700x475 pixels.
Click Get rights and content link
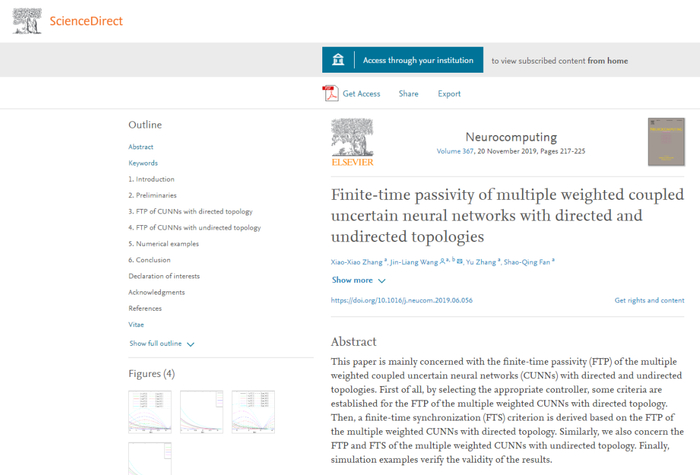[649, 300]
